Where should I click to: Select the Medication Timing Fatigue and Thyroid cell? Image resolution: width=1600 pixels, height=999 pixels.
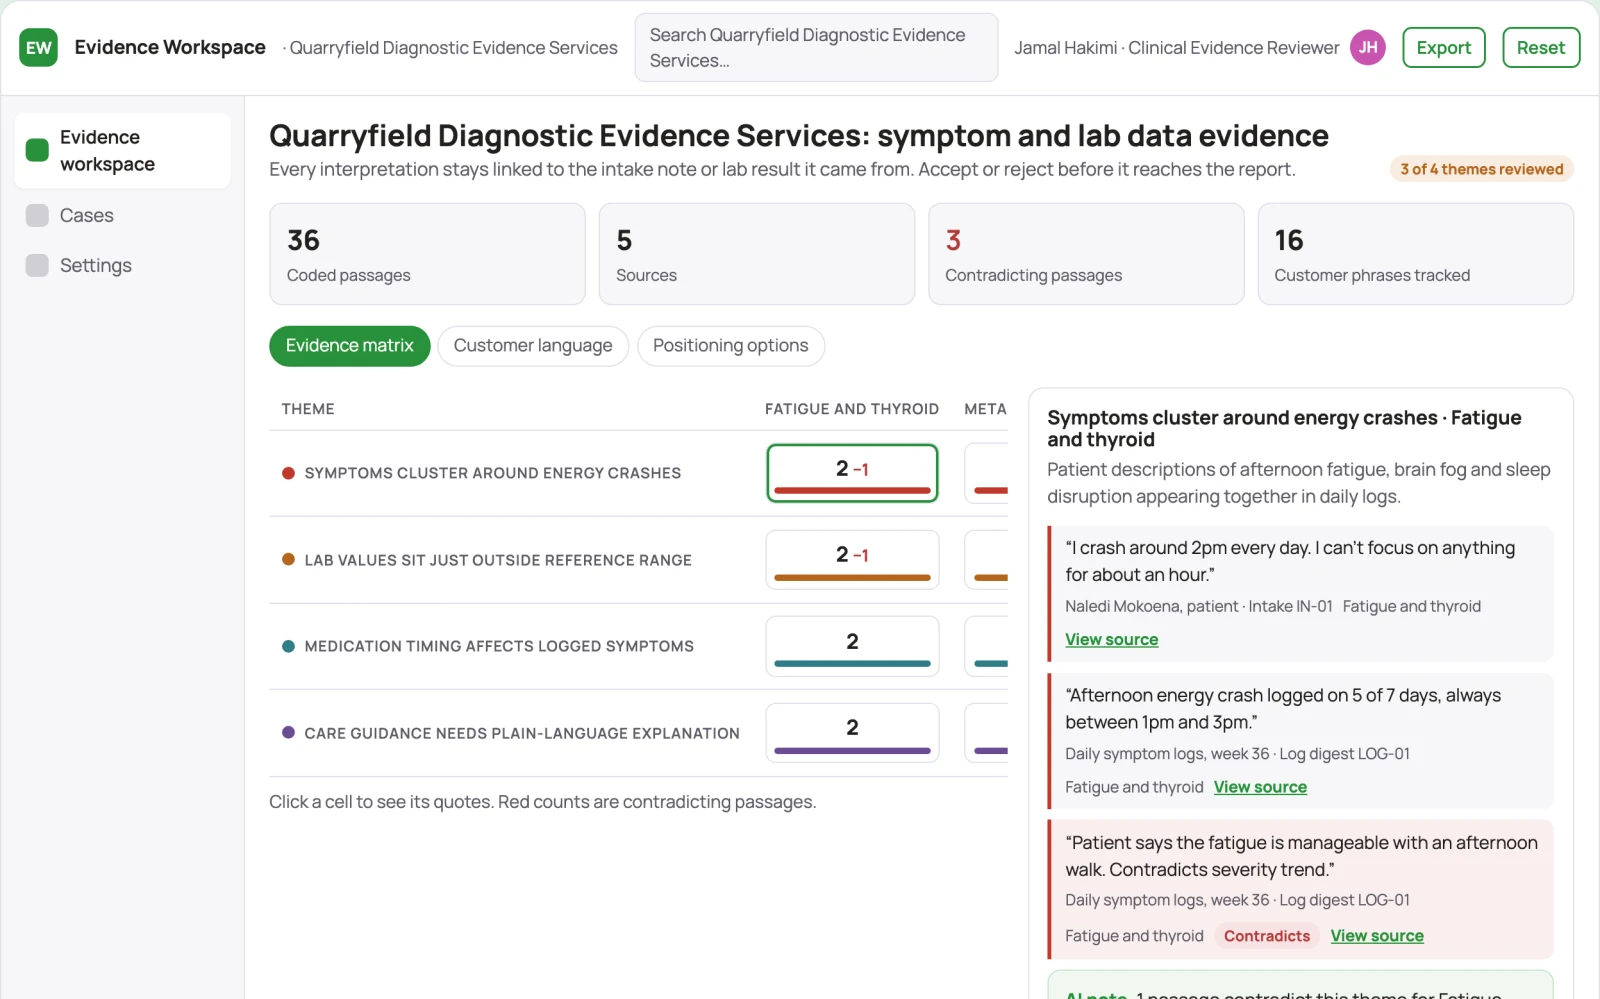[x=852, y=646]
